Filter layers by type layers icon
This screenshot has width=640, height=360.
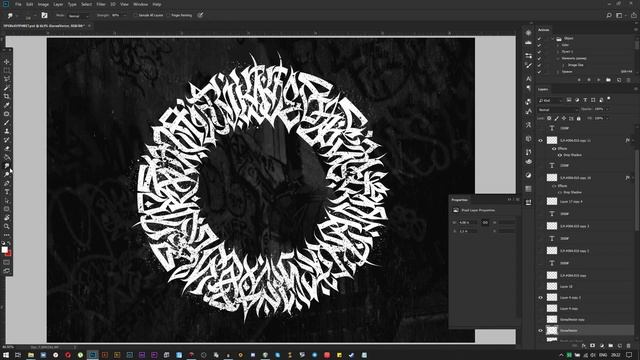pos(585,100)
